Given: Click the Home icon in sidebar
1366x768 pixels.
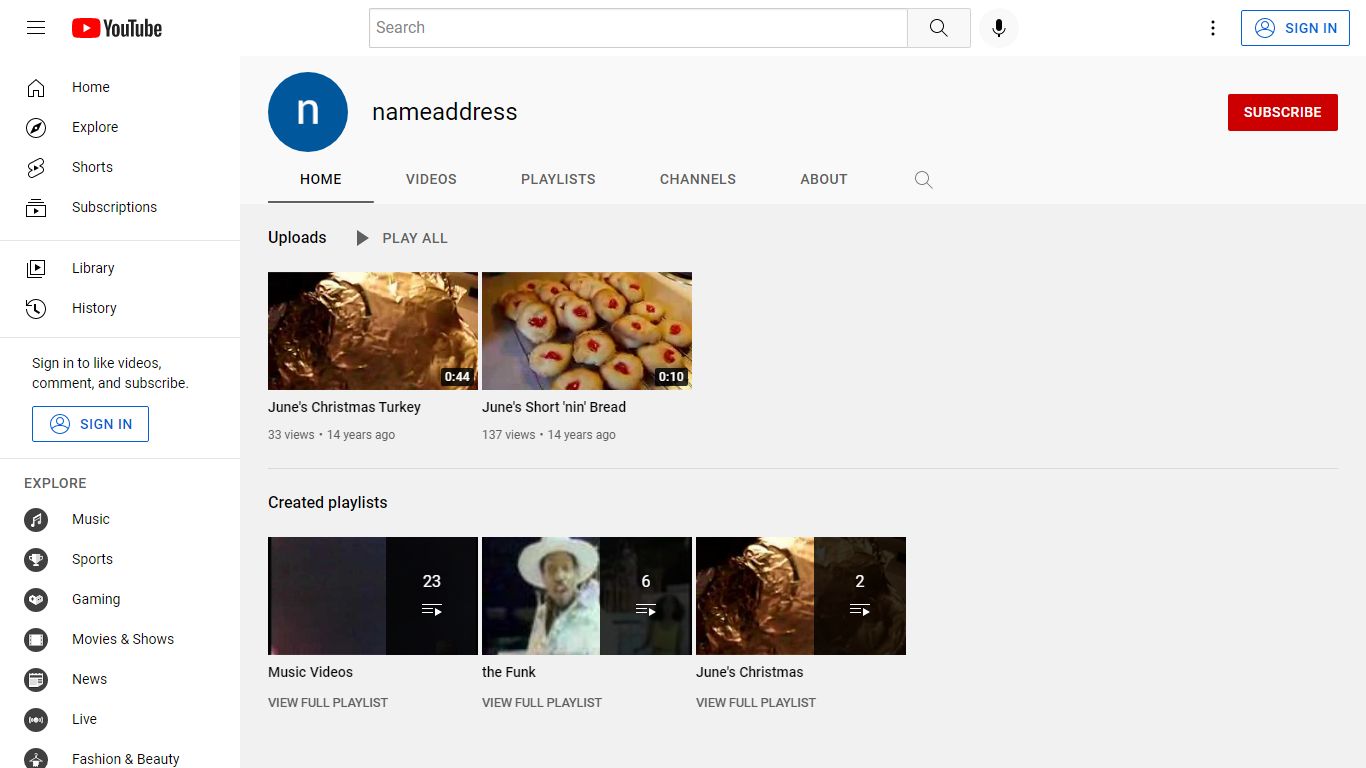Looking at the screenshot, I should [36, 88].
